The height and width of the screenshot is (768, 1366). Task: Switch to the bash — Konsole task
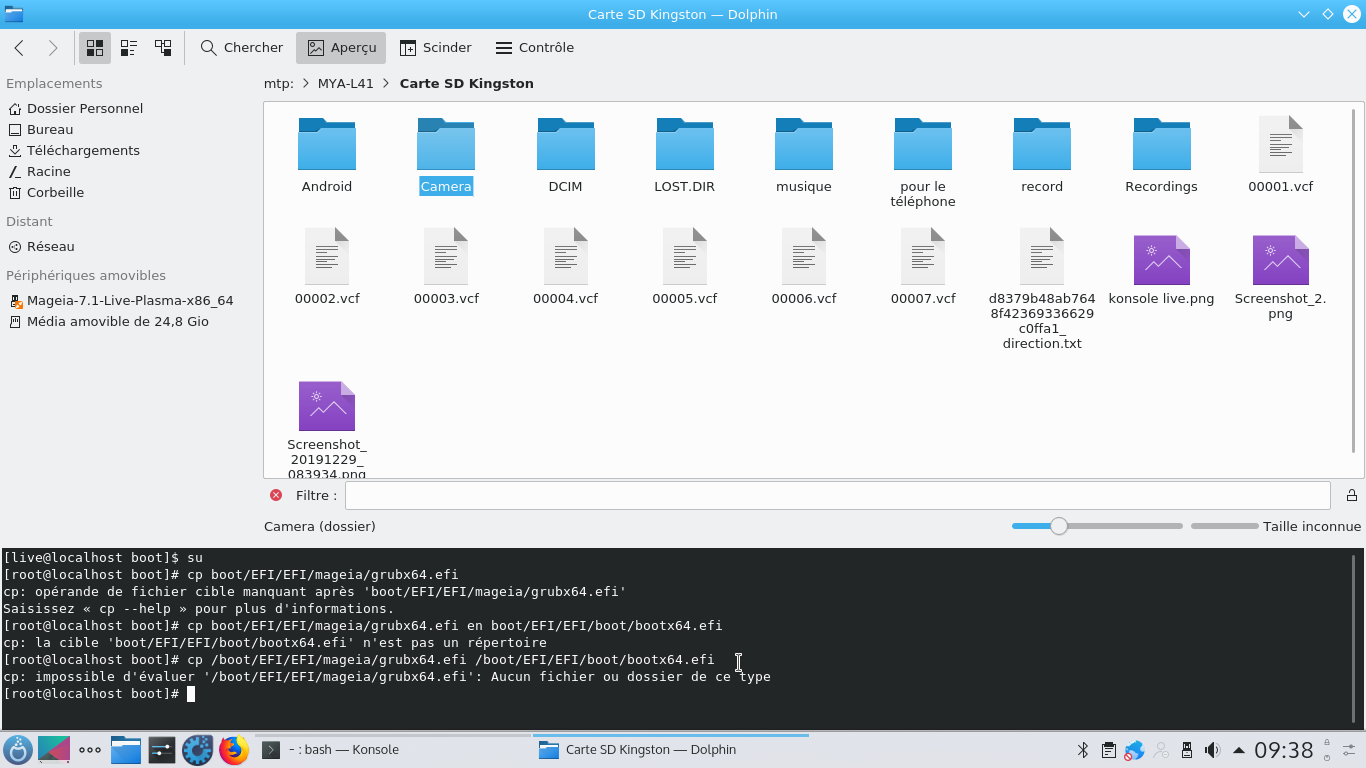tap(393, 750)
